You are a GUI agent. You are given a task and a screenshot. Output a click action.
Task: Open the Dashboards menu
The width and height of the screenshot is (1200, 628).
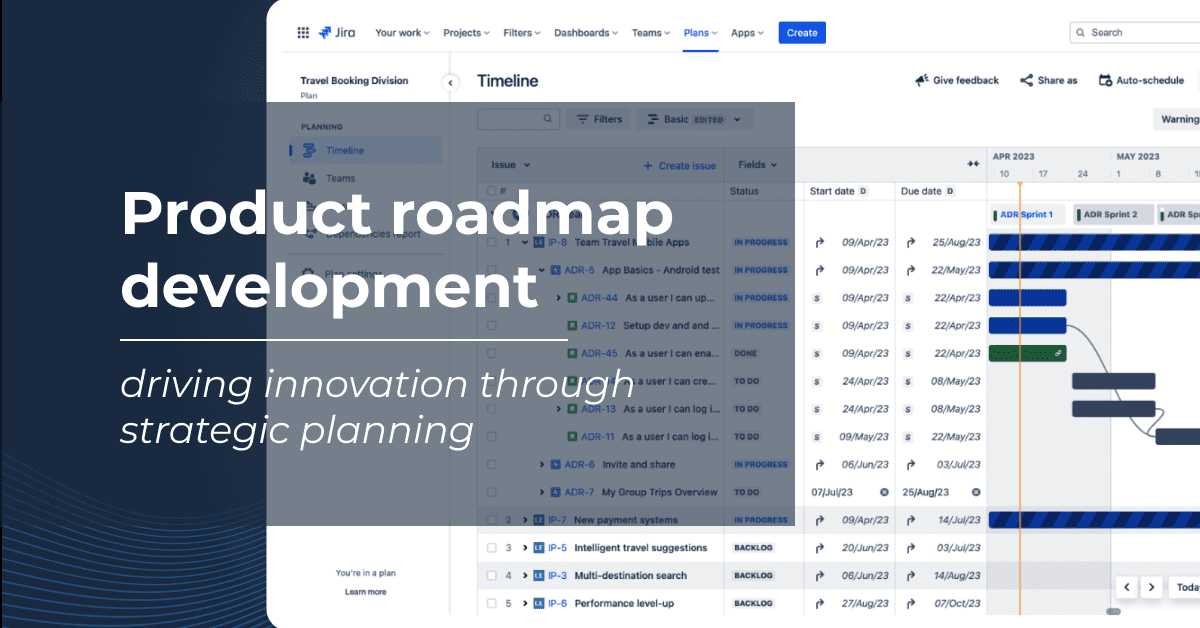pos(586,32)
